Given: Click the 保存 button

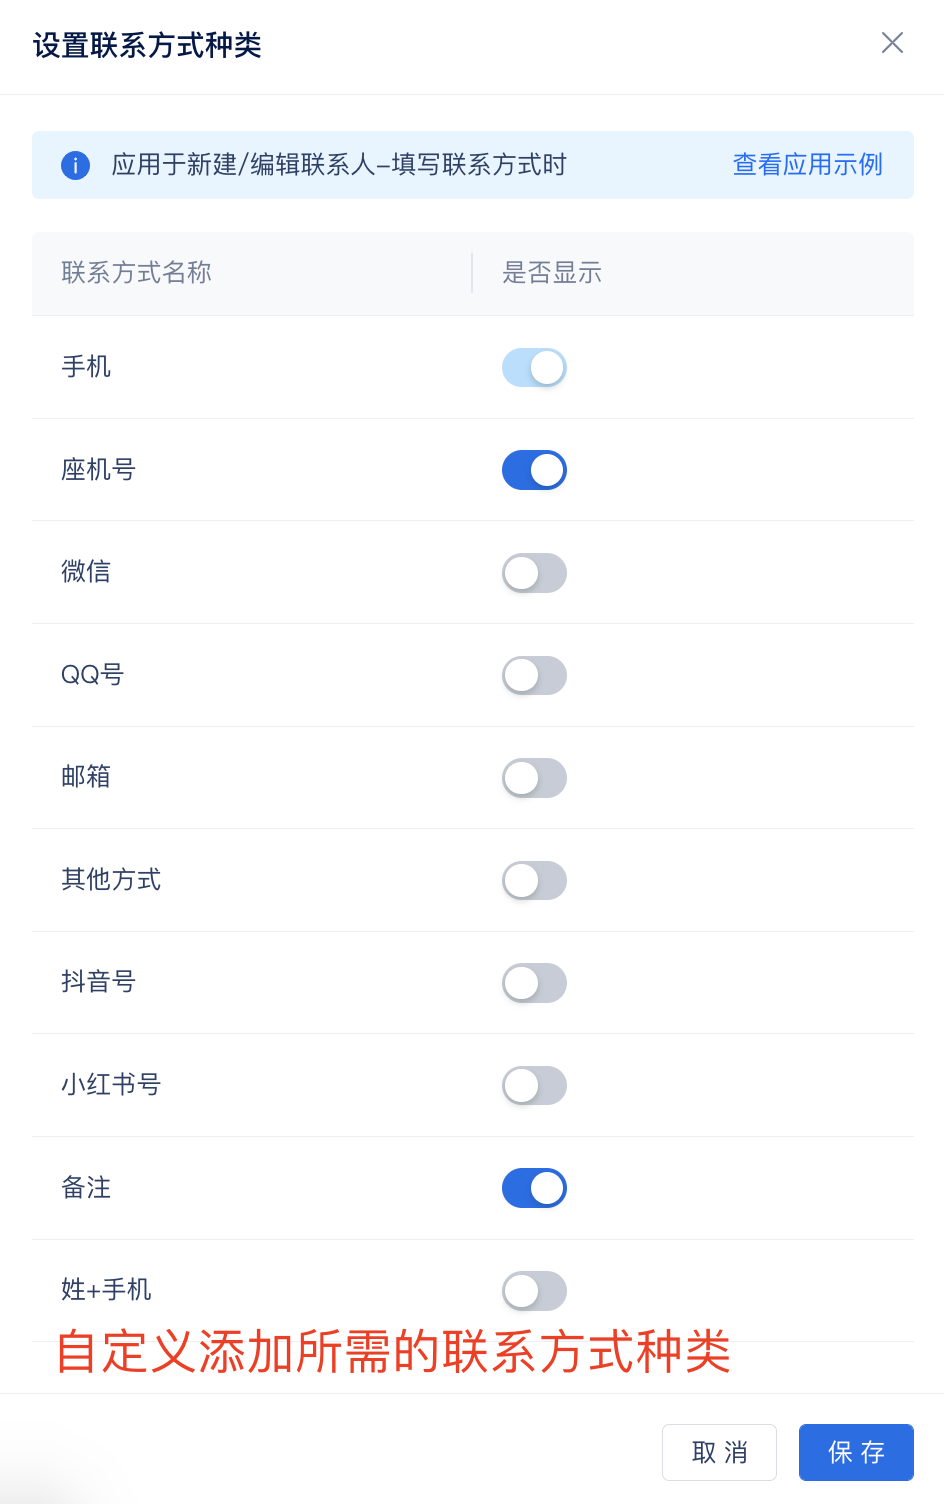Looking at the screenshot, I should pyautogui.click(x=856, y=1452).
